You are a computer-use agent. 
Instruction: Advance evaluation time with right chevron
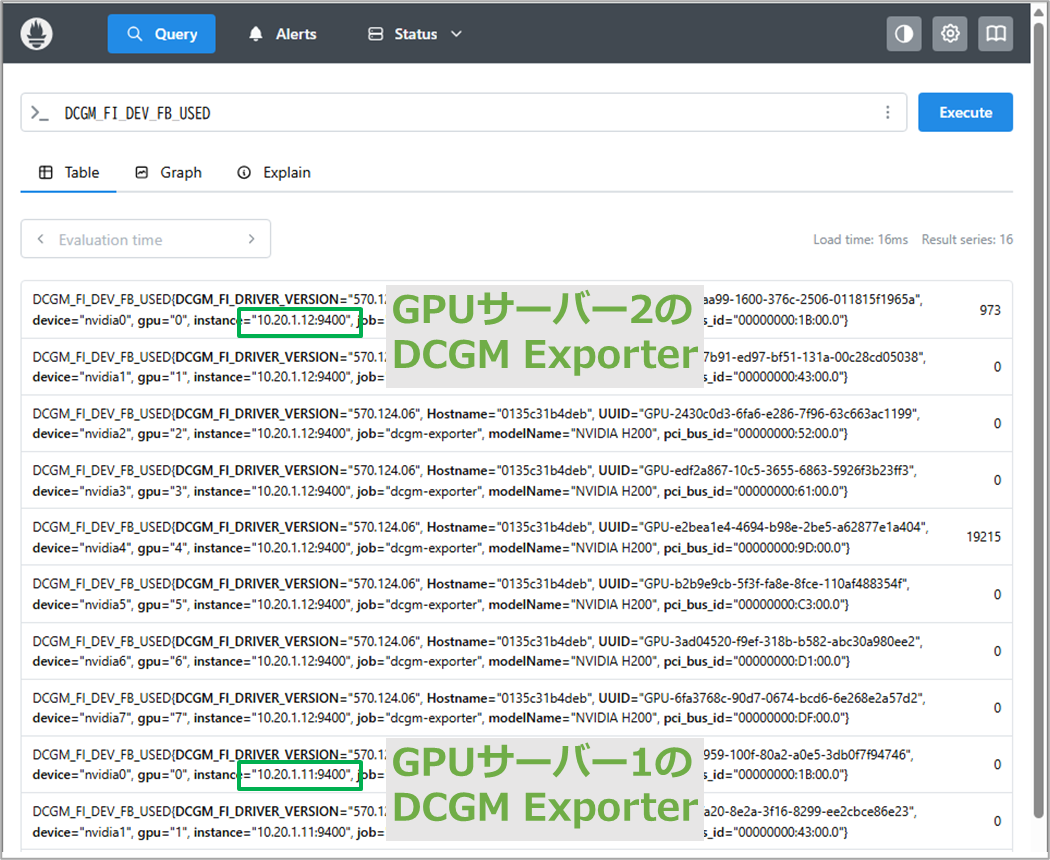click(x=252, y=239)
